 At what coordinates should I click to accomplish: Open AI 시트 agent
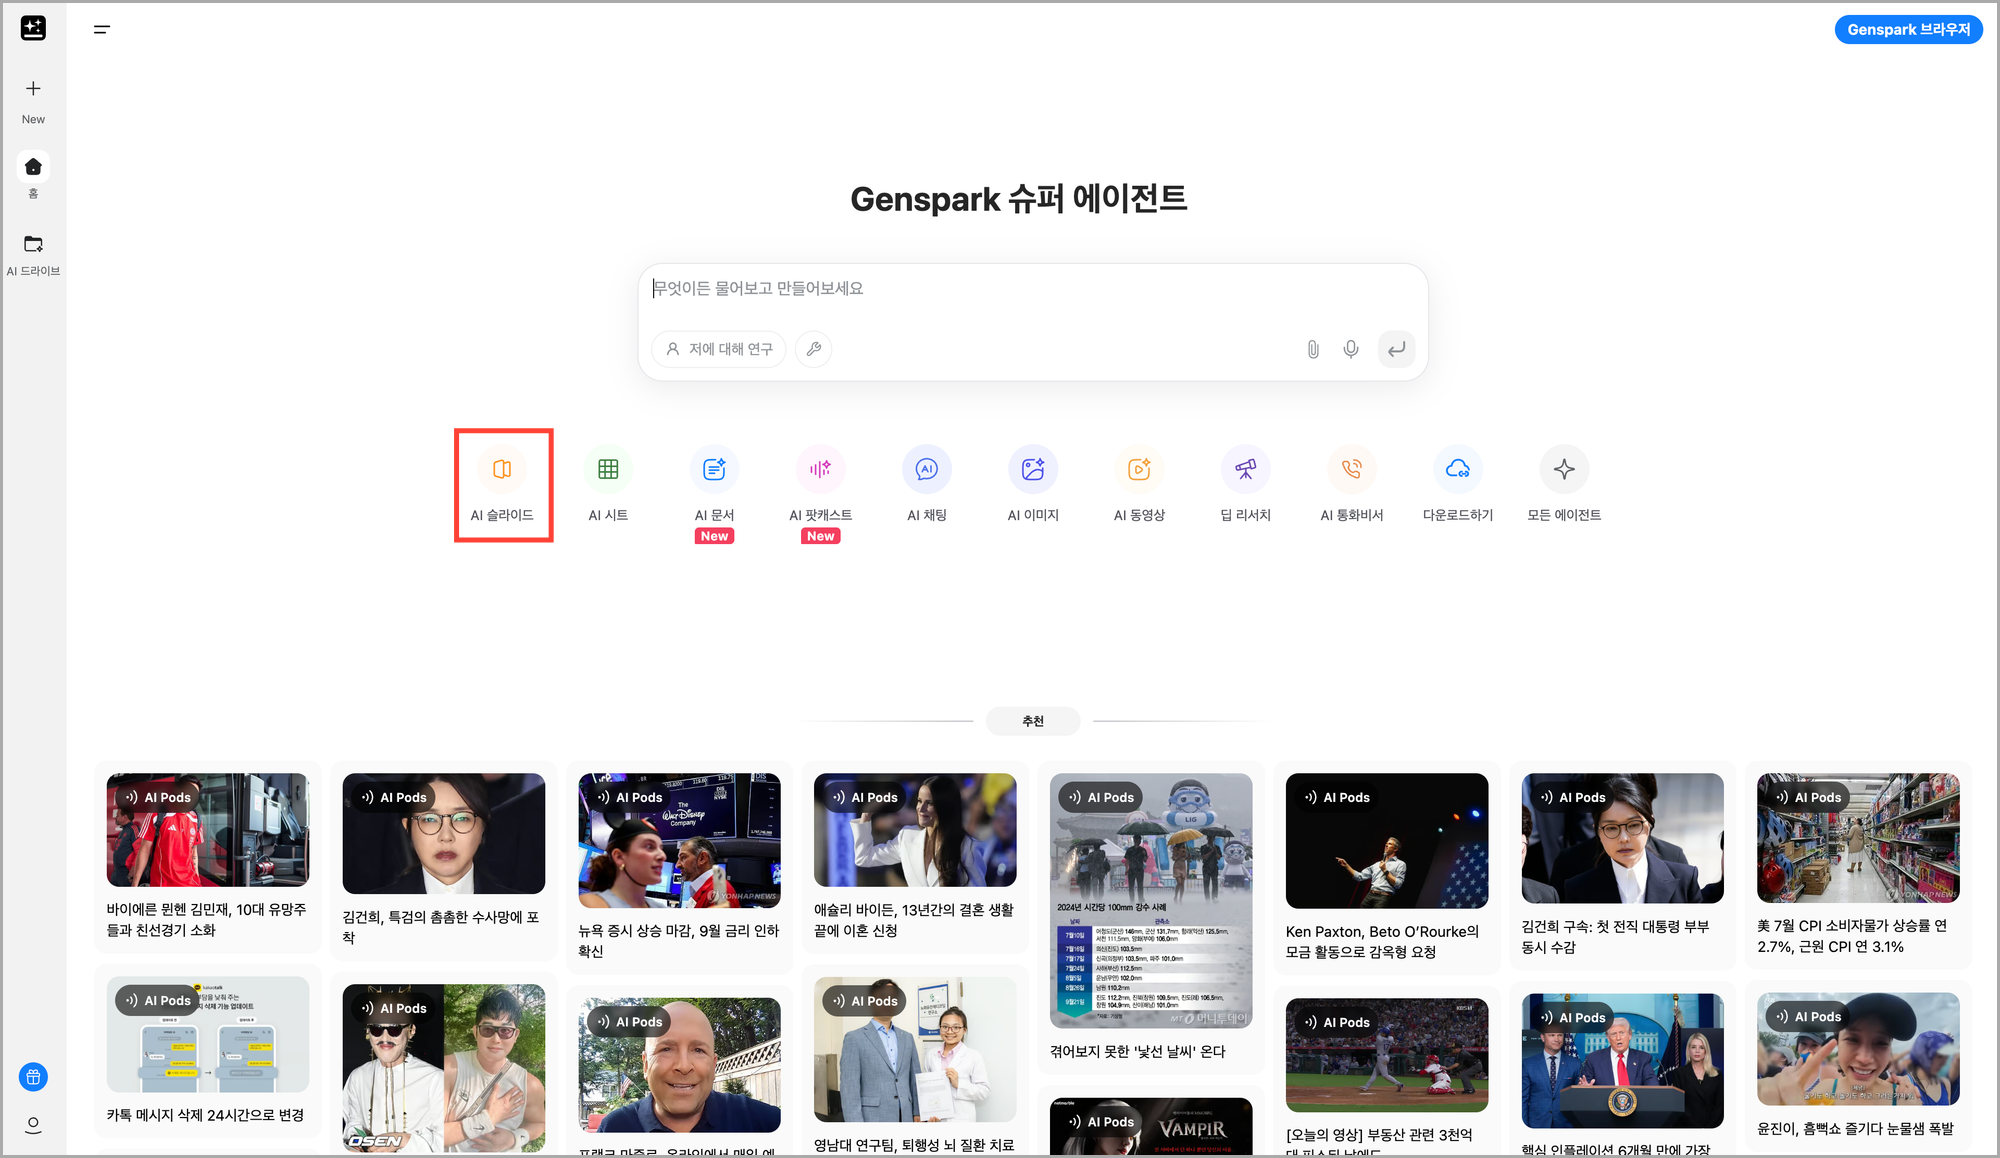click(x=608, y=484)
